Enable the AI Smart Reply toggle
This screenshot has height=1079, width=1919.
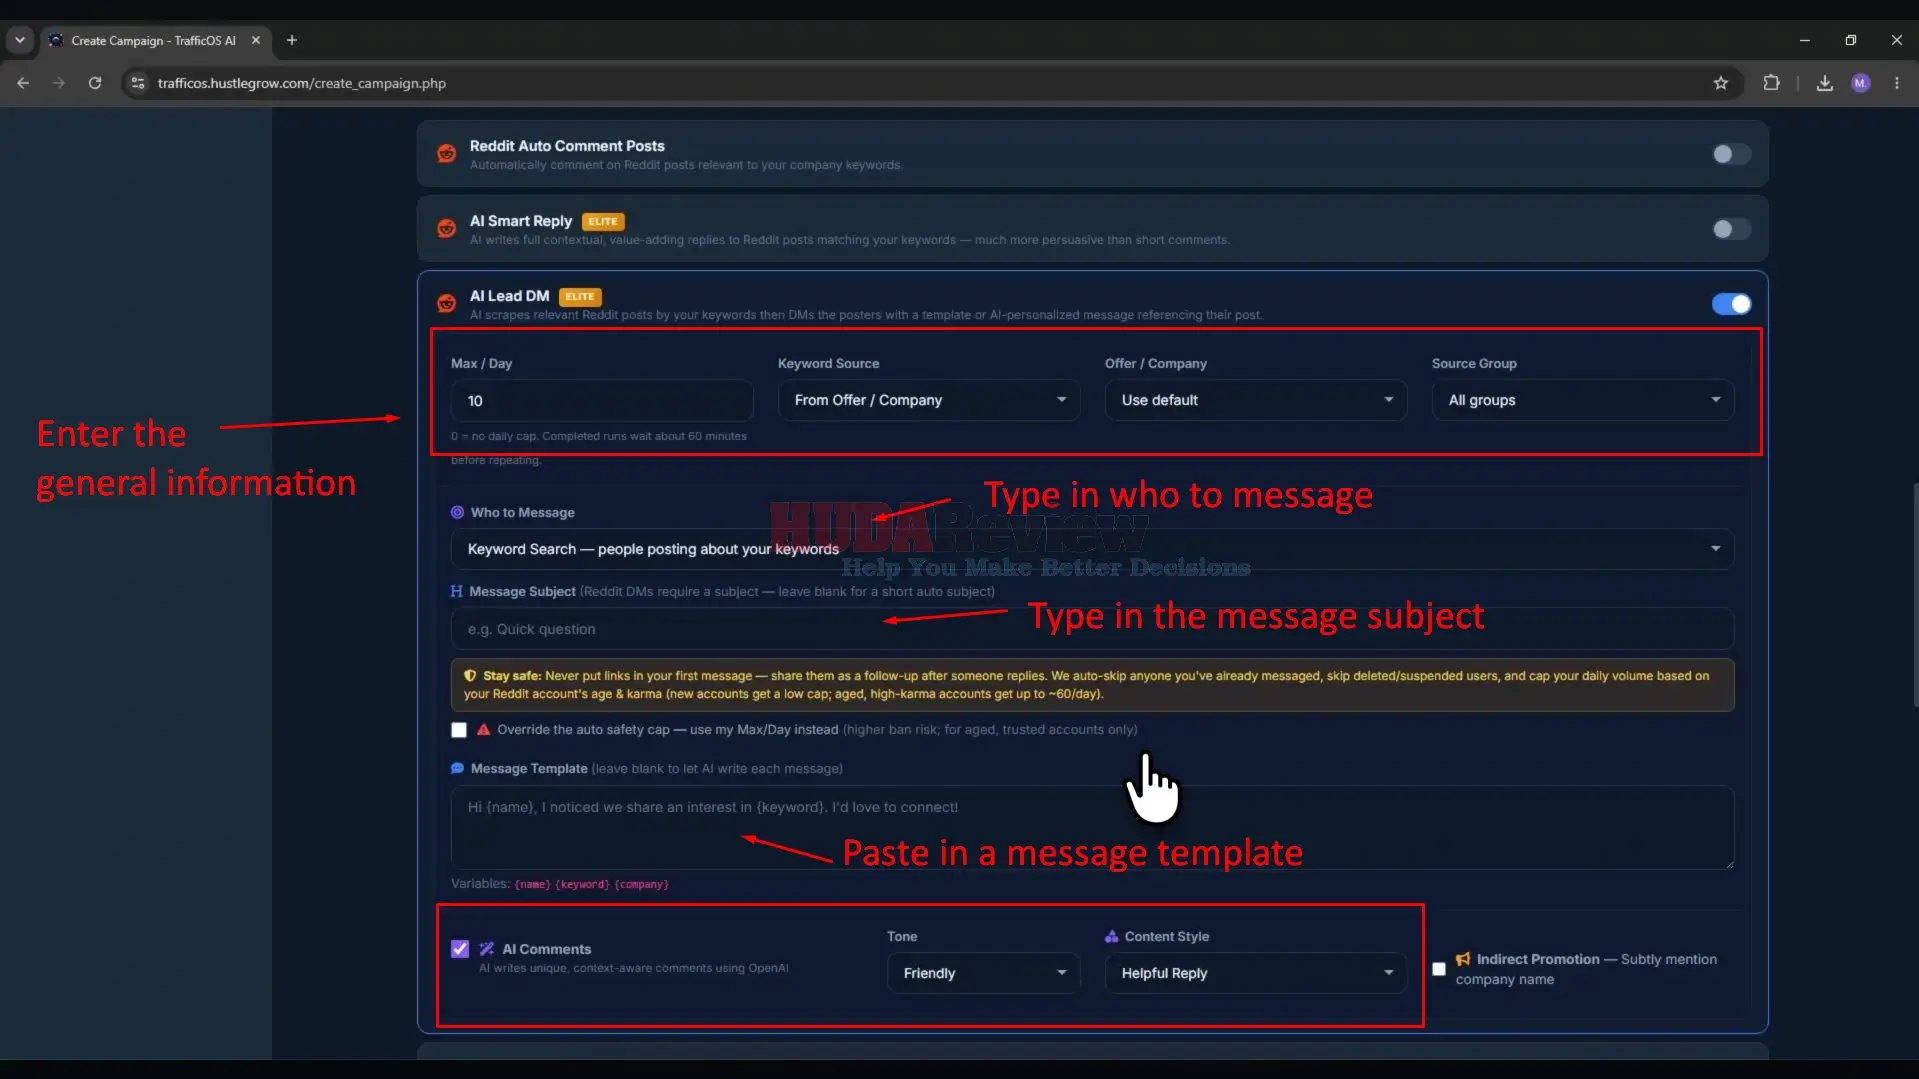1731,229
